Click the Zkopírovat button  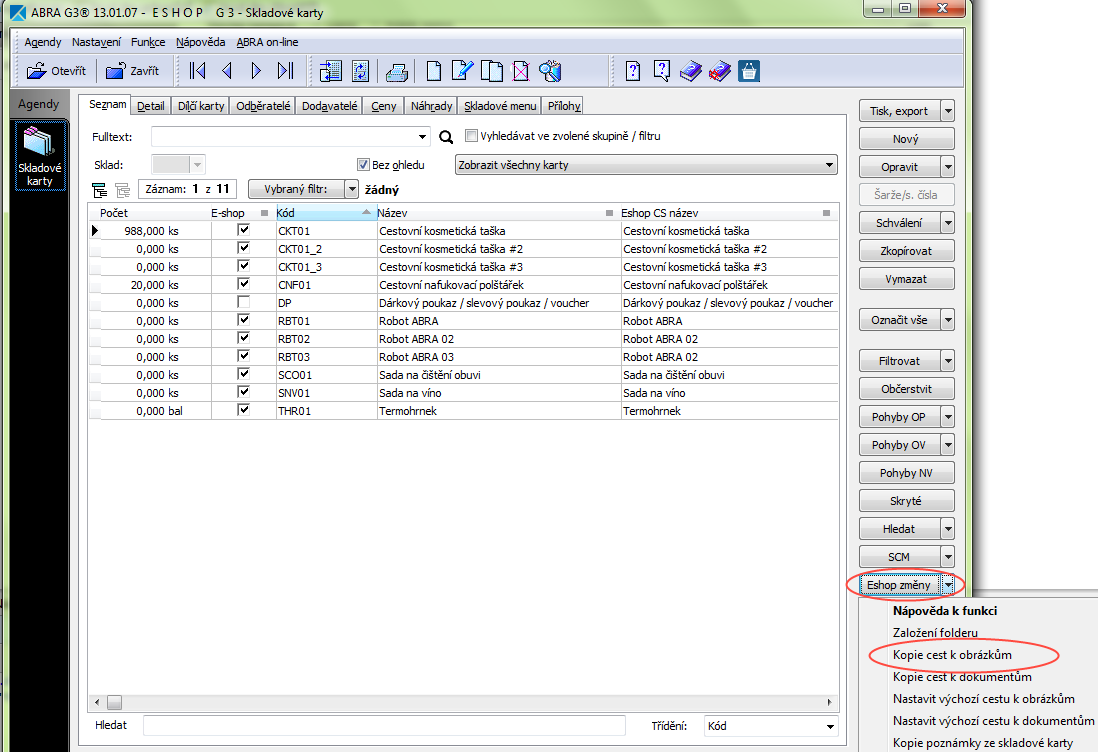point(906,251)
